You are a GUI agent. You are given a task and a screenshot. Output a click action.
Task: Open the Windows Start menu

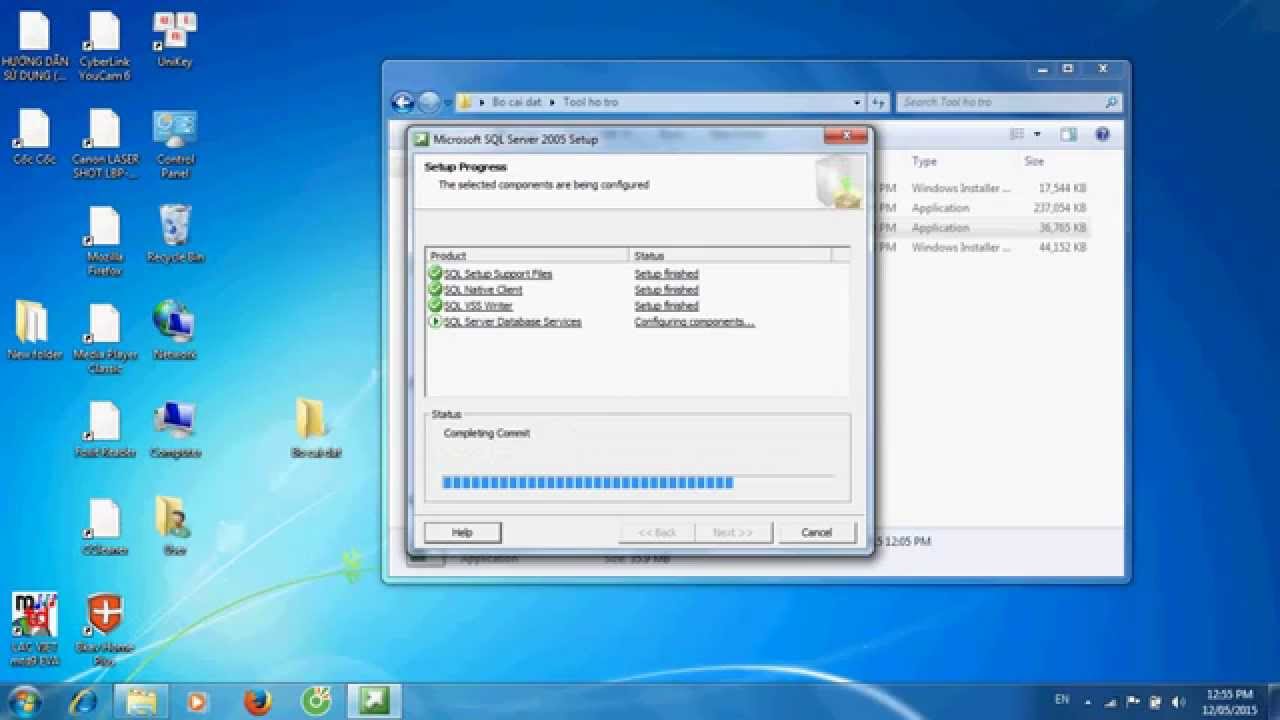click(24, 701)
